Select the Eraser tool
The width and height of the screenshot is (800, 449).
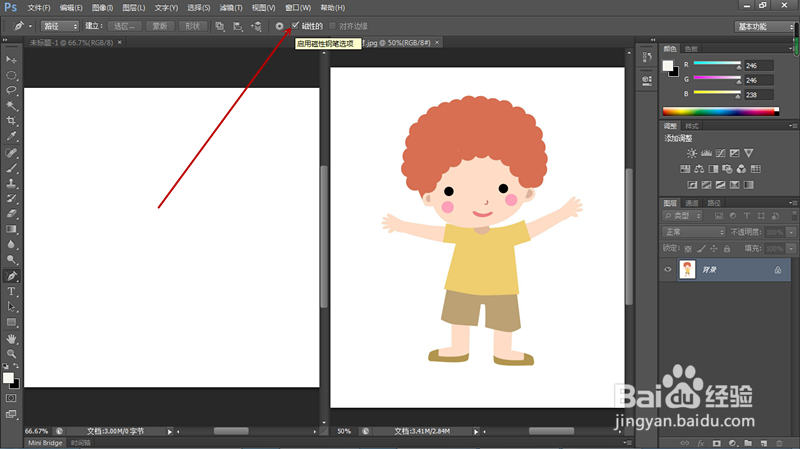pos(11,214)
